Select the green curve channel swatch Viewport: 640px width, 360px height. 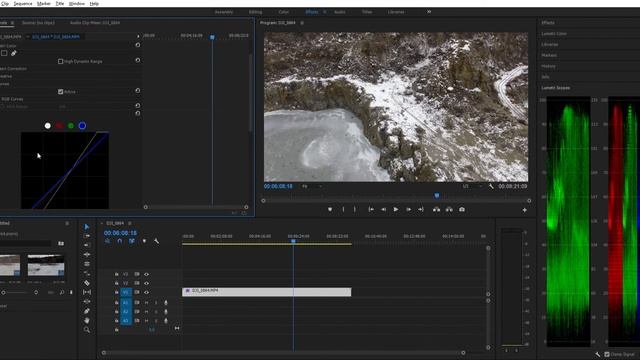point(71,126)
